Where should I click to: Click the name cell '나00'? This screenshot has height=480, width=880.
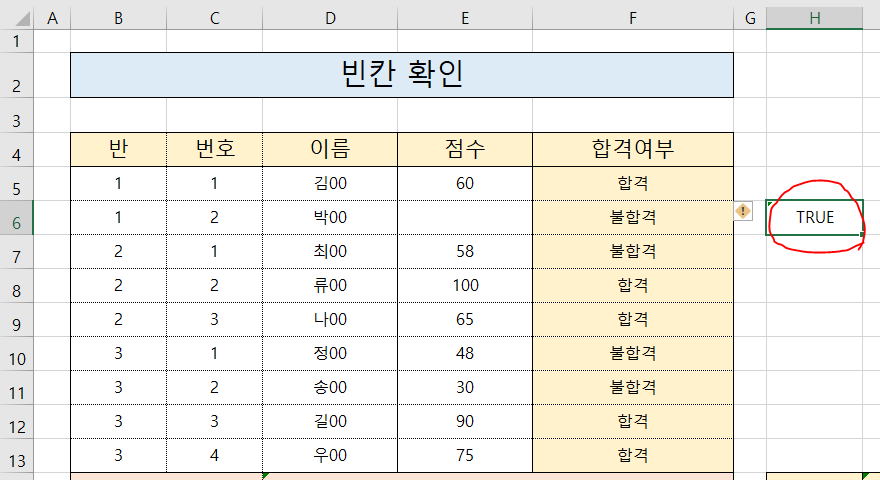(330, 319)
